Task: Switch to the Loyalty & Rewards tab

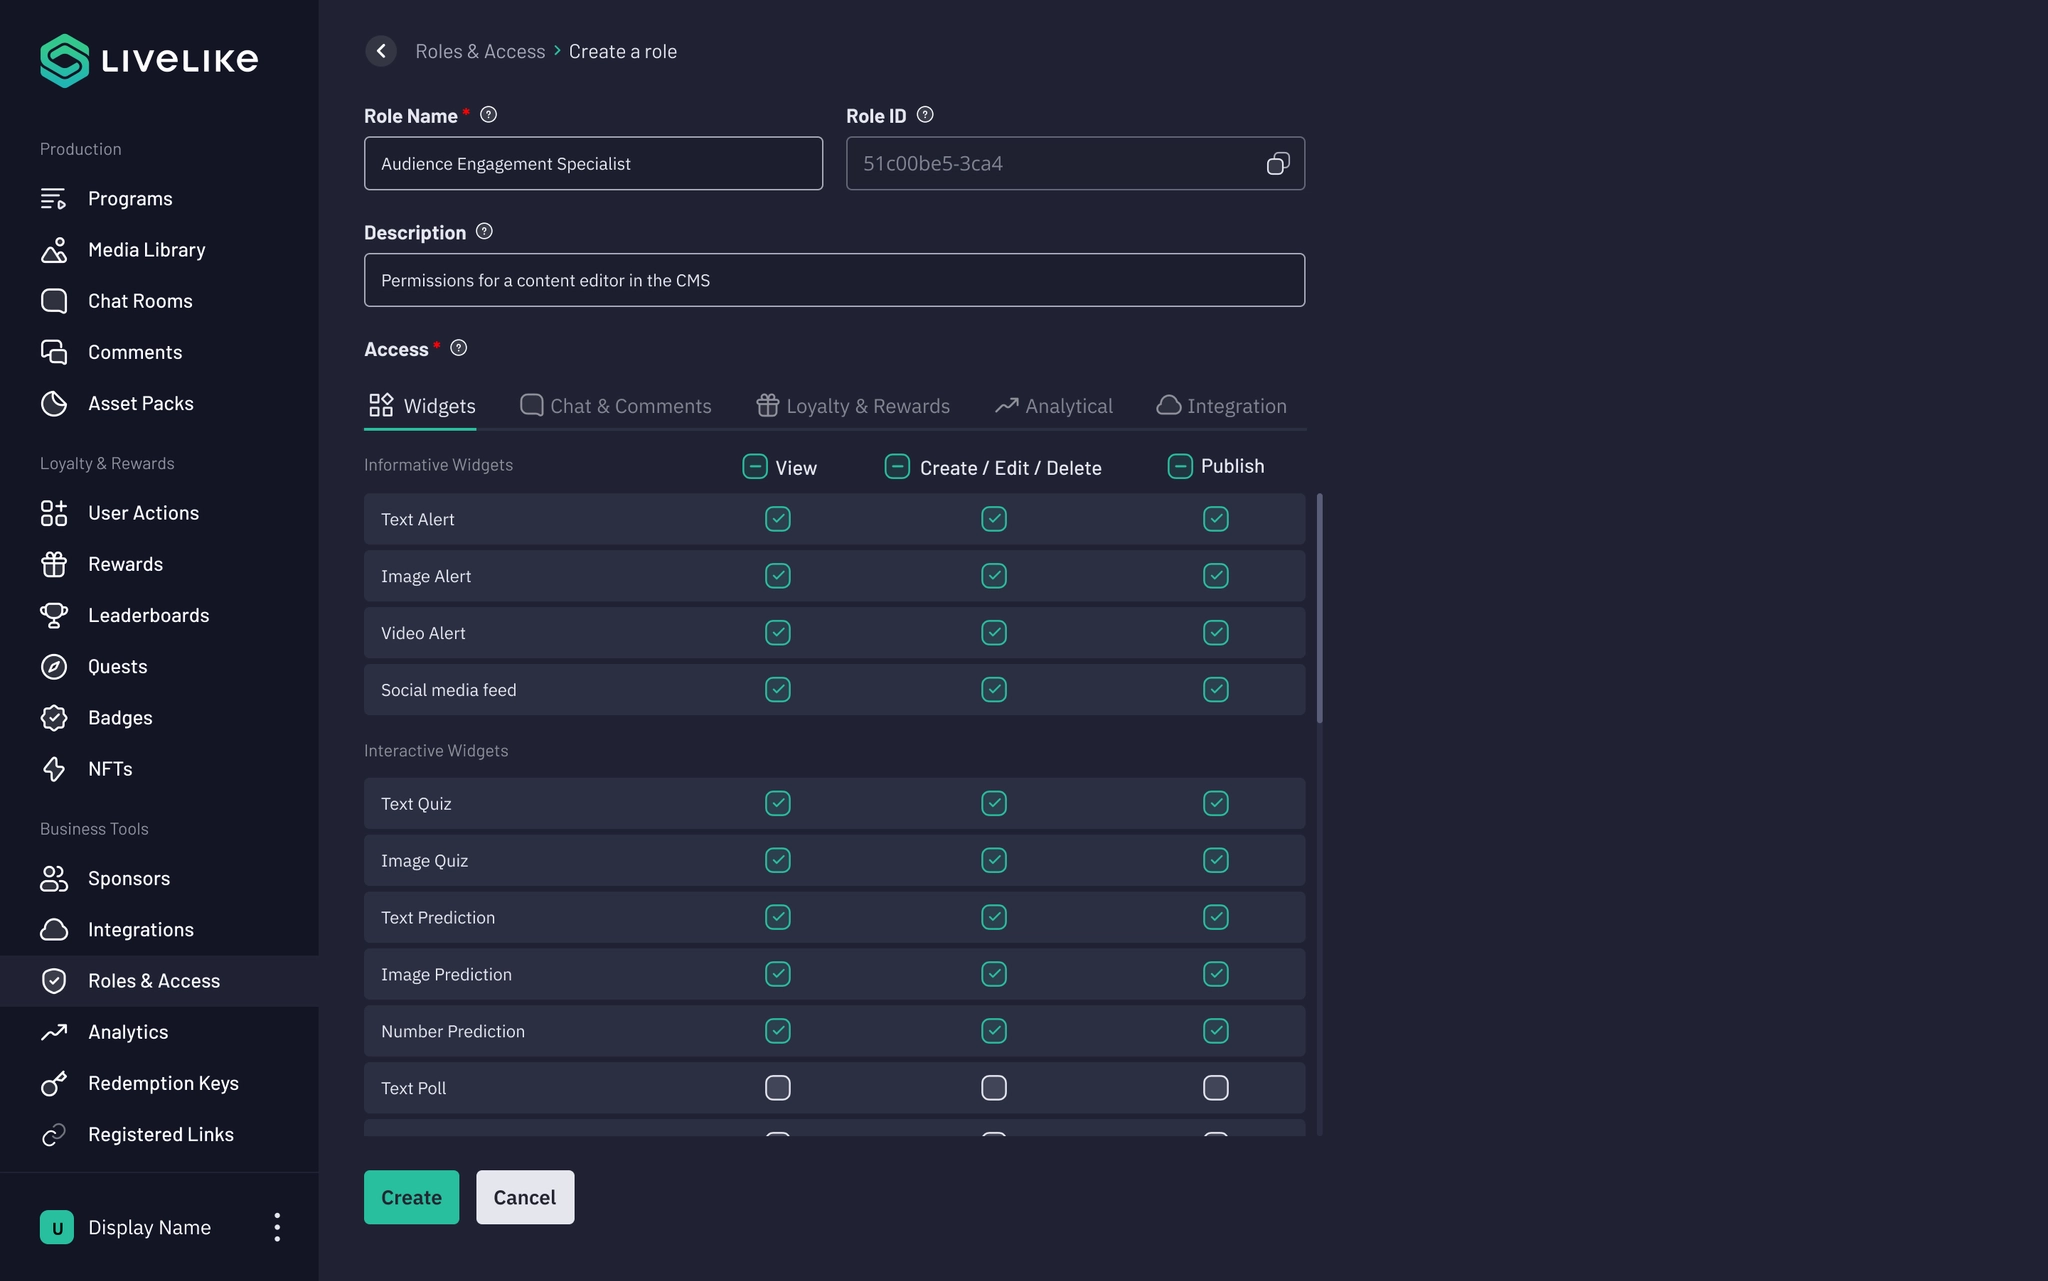Action: coord(853,406)
